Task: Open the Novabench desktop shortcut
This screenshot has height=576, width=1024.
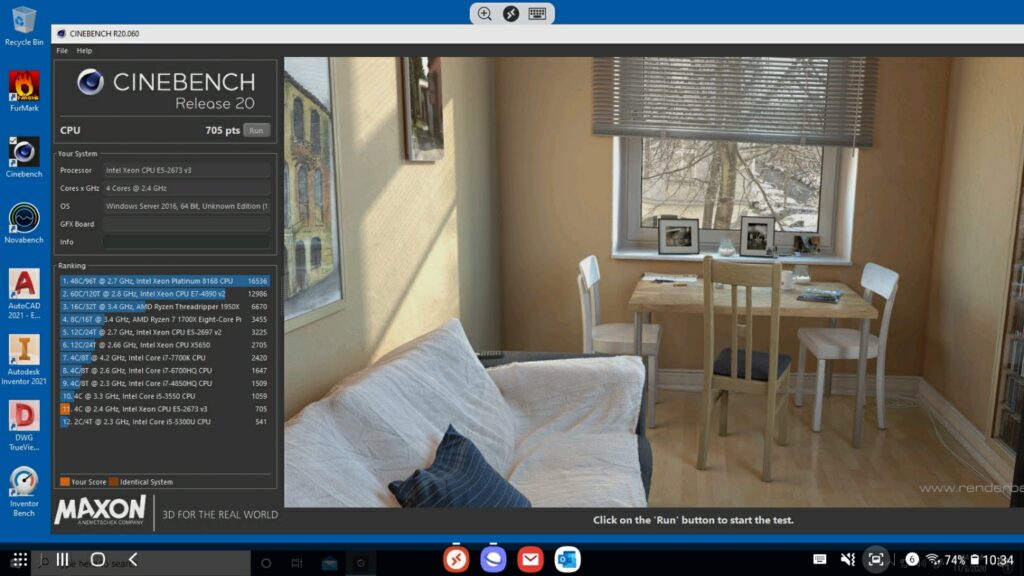Action: (24, 223)
